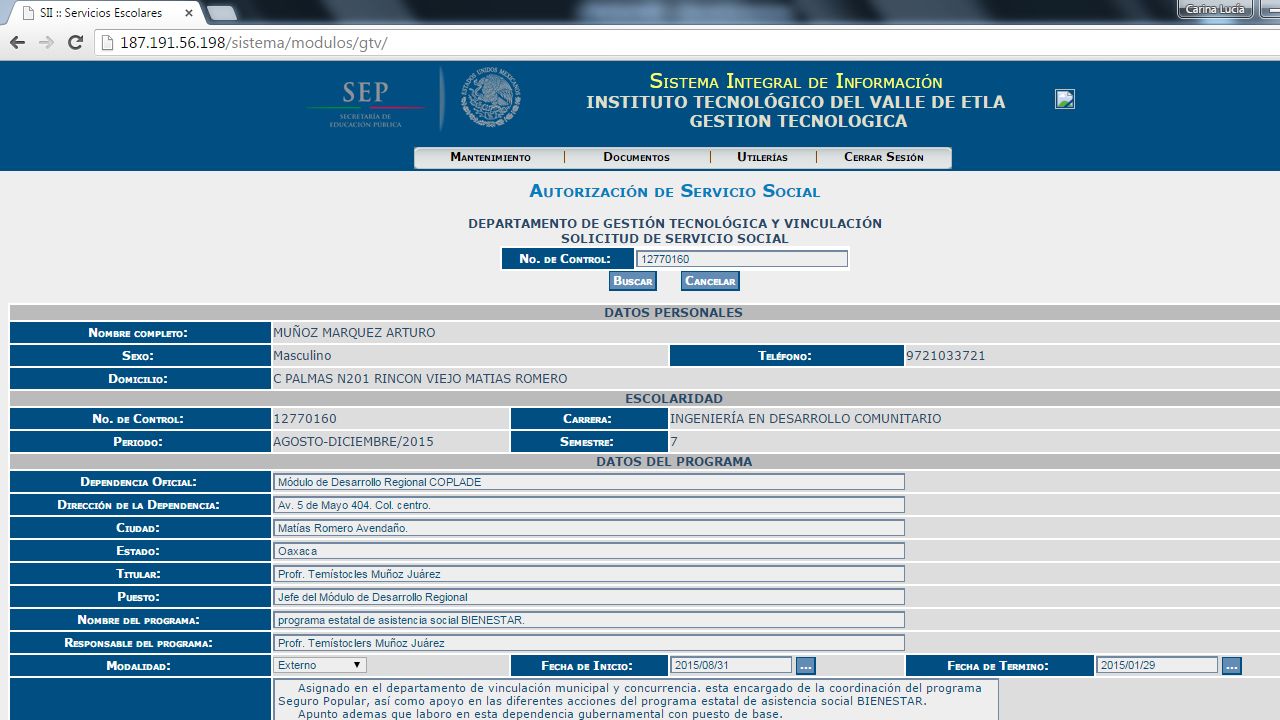Click the Dependencia Oficial input field
The width and height of the screenshot is (1280, 720).
pos(589,482)
